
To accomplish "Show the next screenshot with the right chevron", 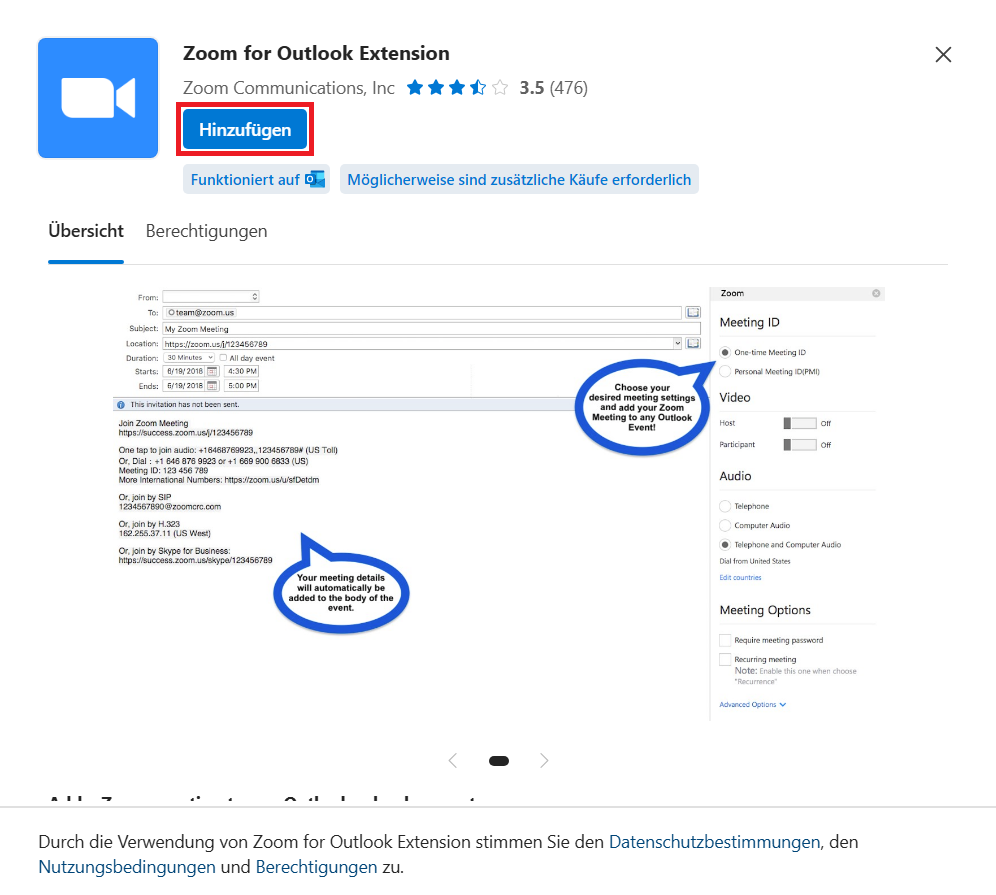I will pyautogui.click(x=544, y=760).
